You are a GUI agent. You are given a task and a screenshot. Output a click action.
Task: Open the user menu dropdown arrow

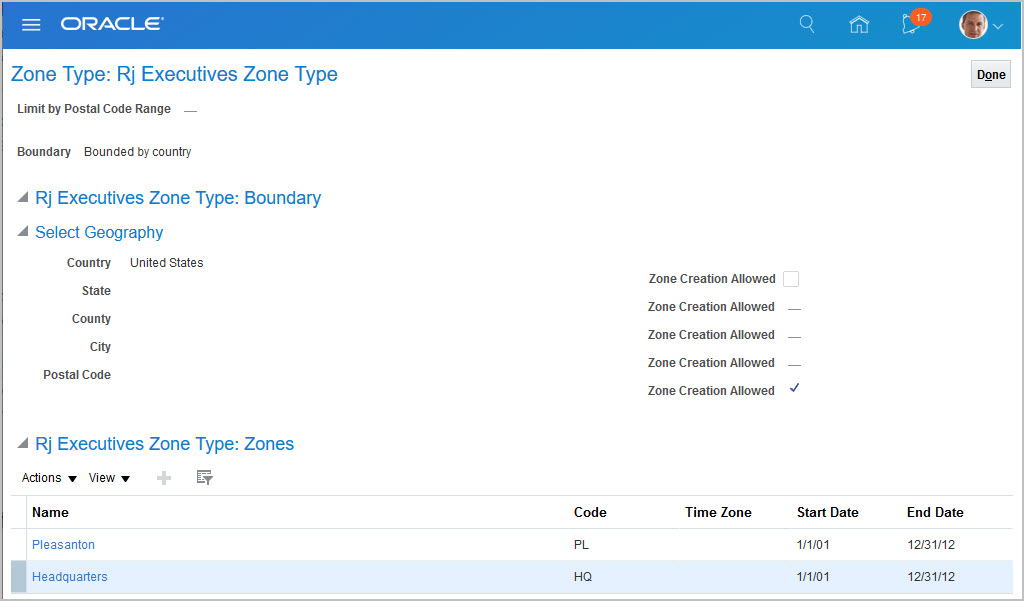click(x=998, y=27)
